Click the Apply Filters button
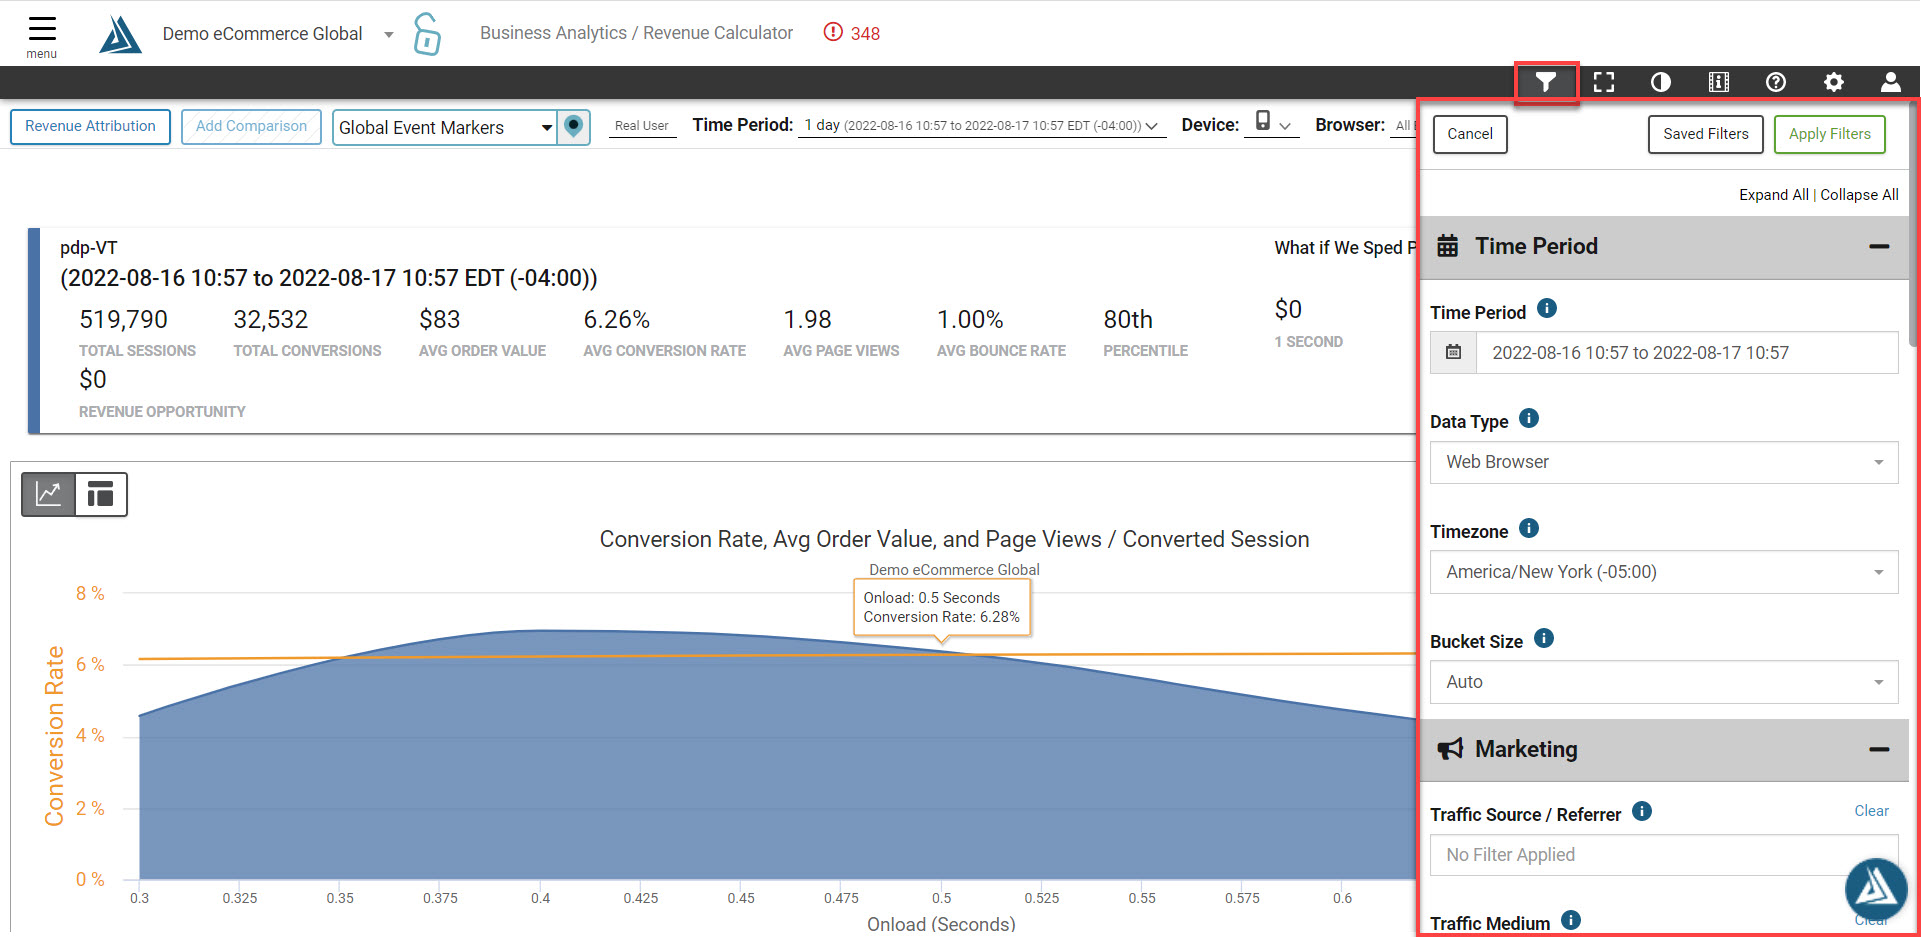Image resolution: width=1921 pixels, height=937 pixels. [x=1829, y=134]
